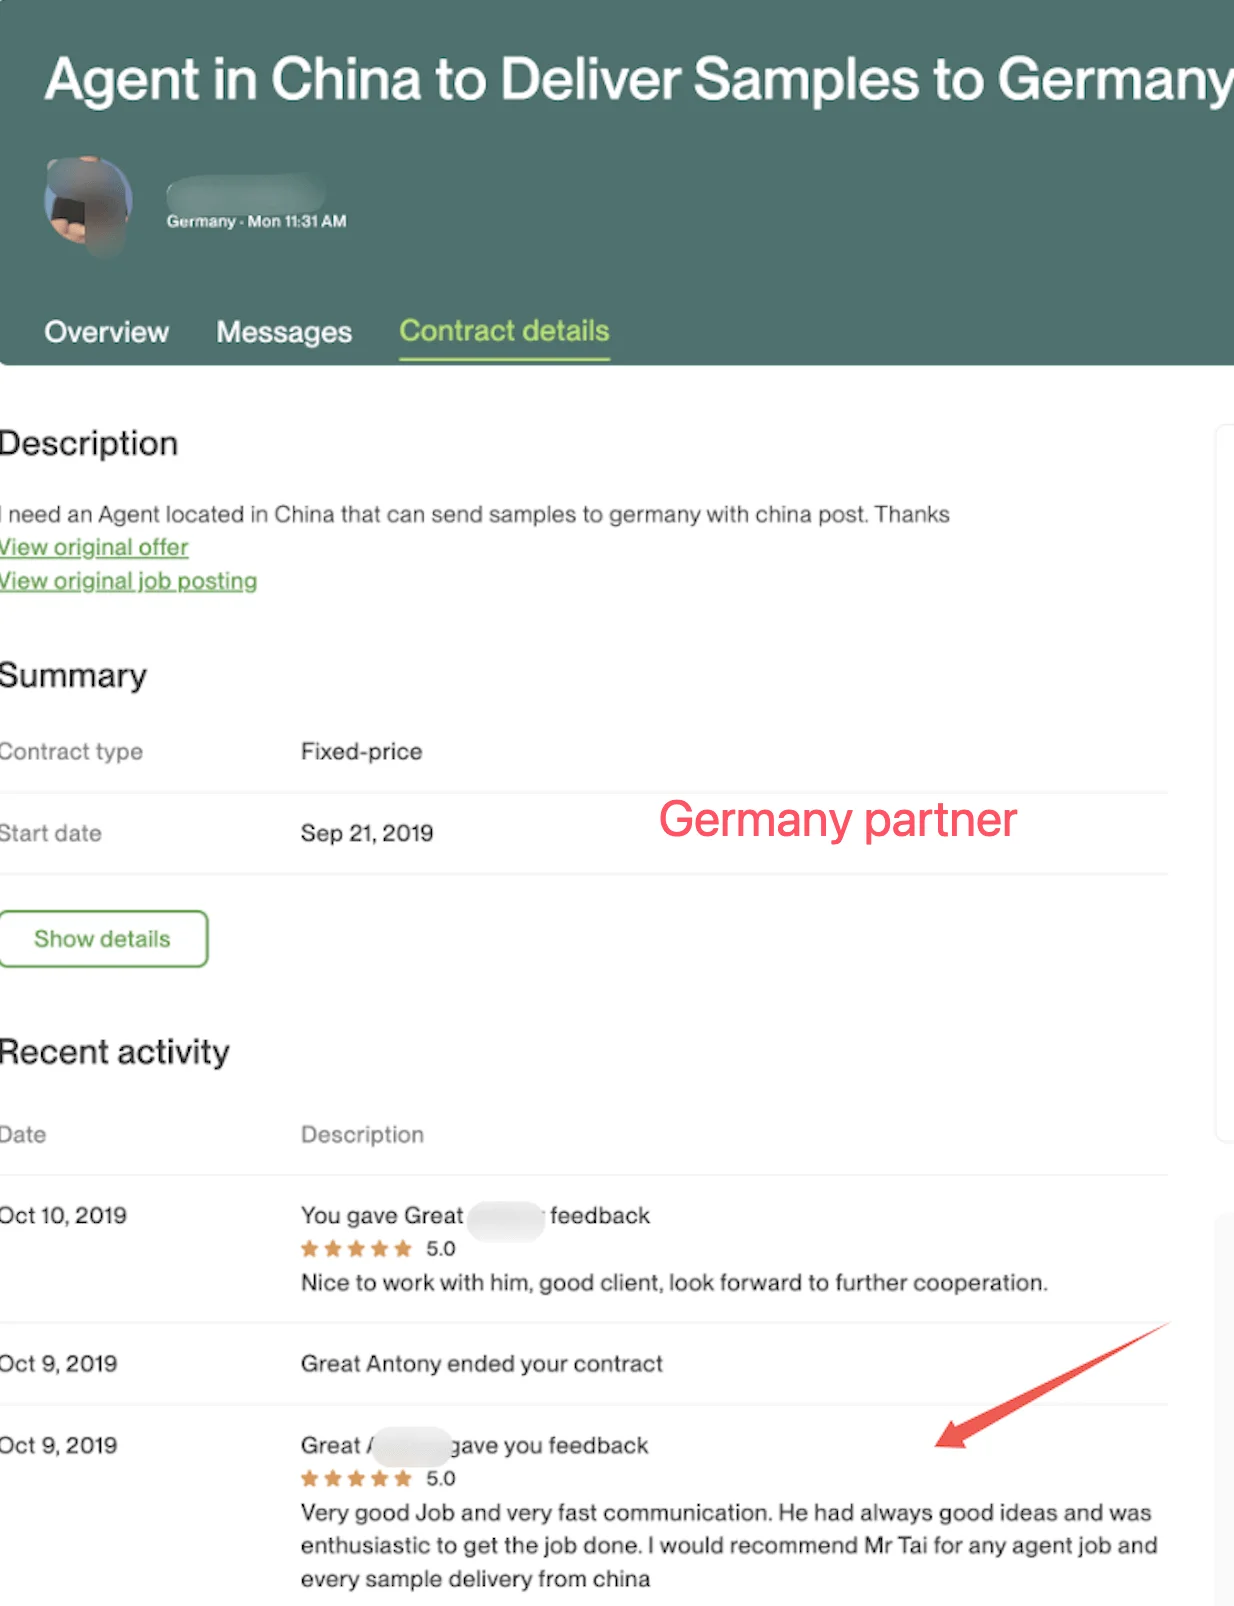Click the star rating in Oct 10 feedback
Viewport: 1234px width, 1606px height.
tap(356, 1248)
